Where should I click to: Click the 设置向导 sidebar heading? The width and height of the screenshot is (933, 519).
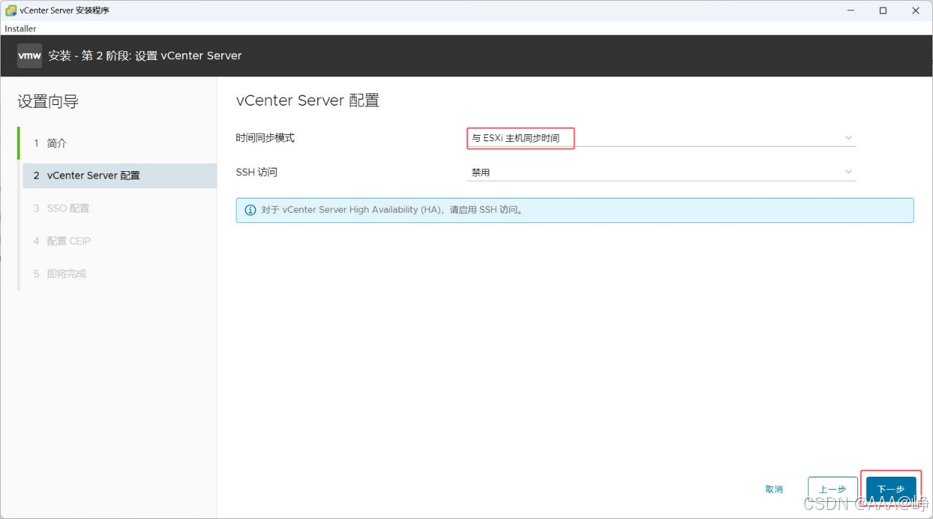pyautogui.click(x=48, y=102)
